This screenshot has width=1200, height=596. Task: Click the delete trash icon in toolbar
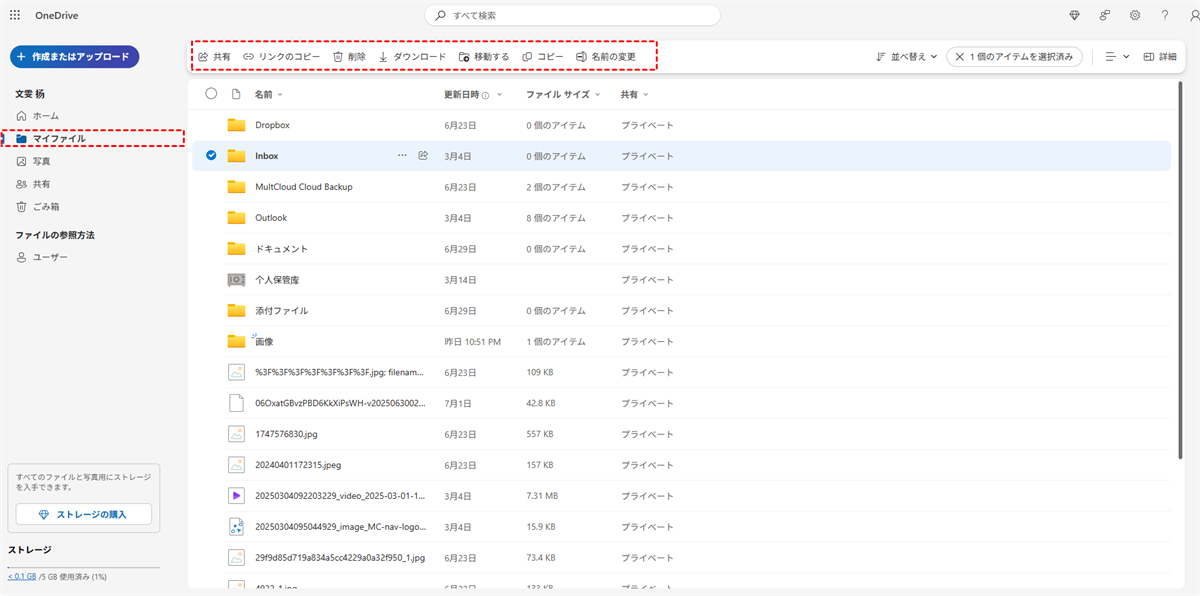[338, 57]
